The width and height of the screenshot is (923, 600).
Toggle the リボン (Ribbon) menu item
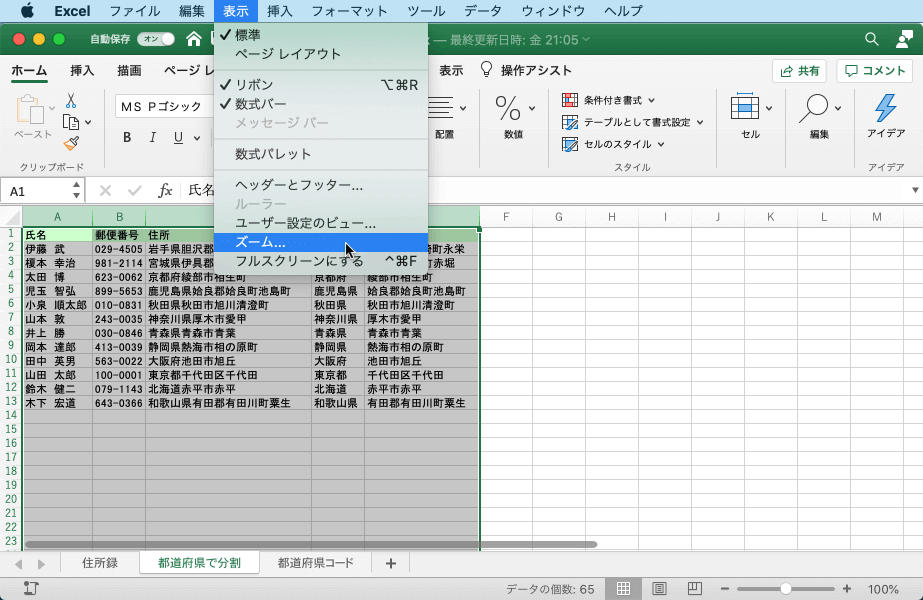[321, 85]
